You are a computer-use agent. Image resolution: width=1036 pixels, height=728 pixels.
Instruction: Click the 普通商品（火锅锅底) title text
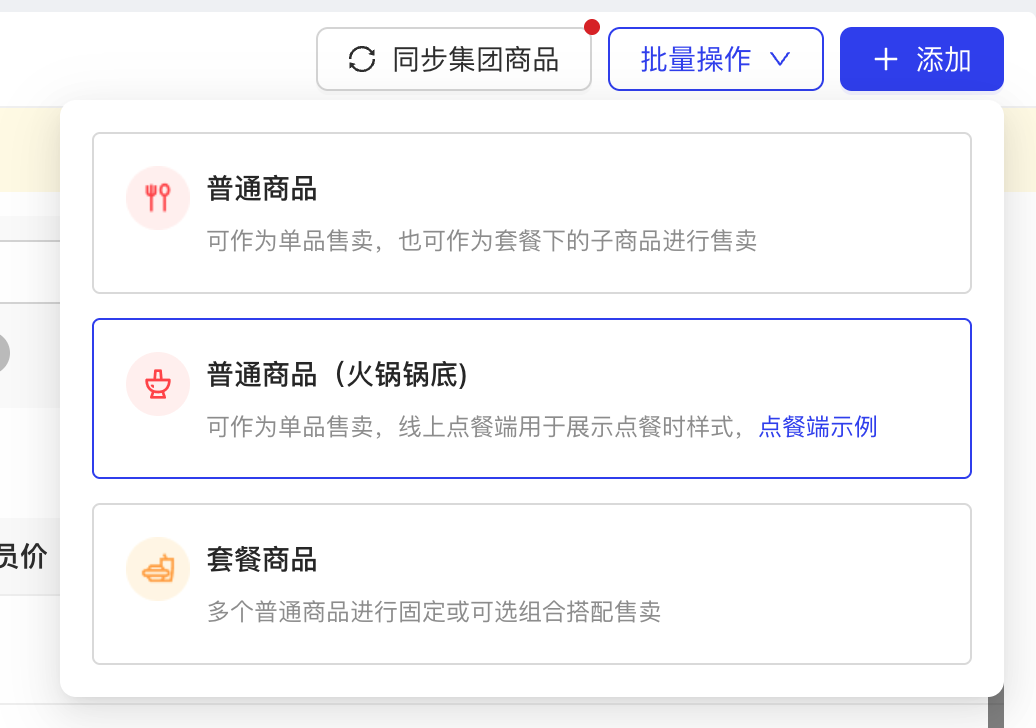(338, 375)
